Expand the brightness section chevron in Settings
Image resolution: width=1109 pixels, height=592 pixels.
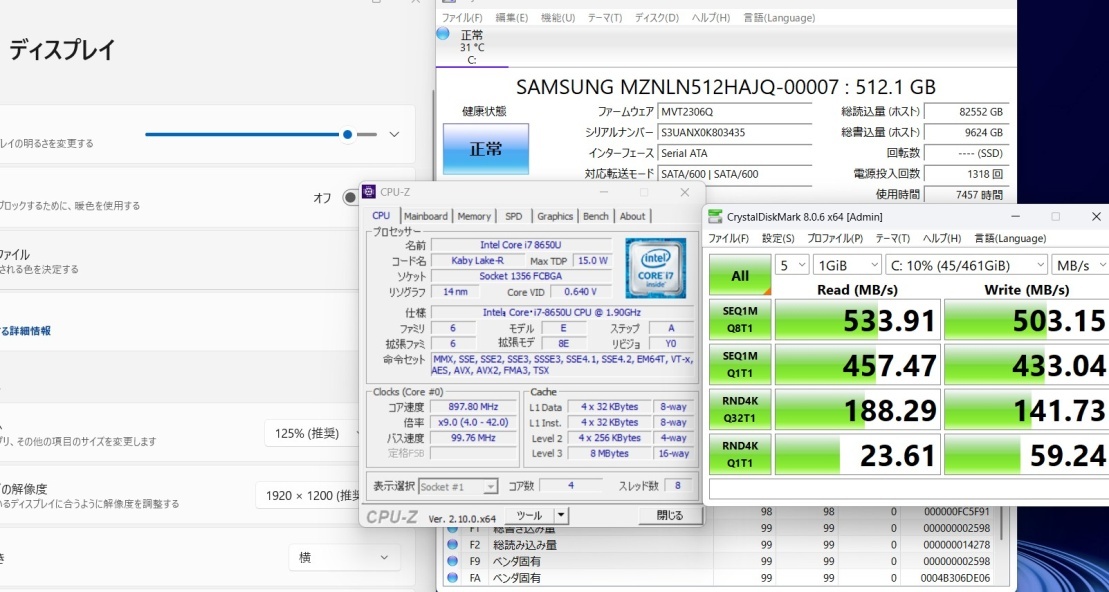tap(395, 134)
